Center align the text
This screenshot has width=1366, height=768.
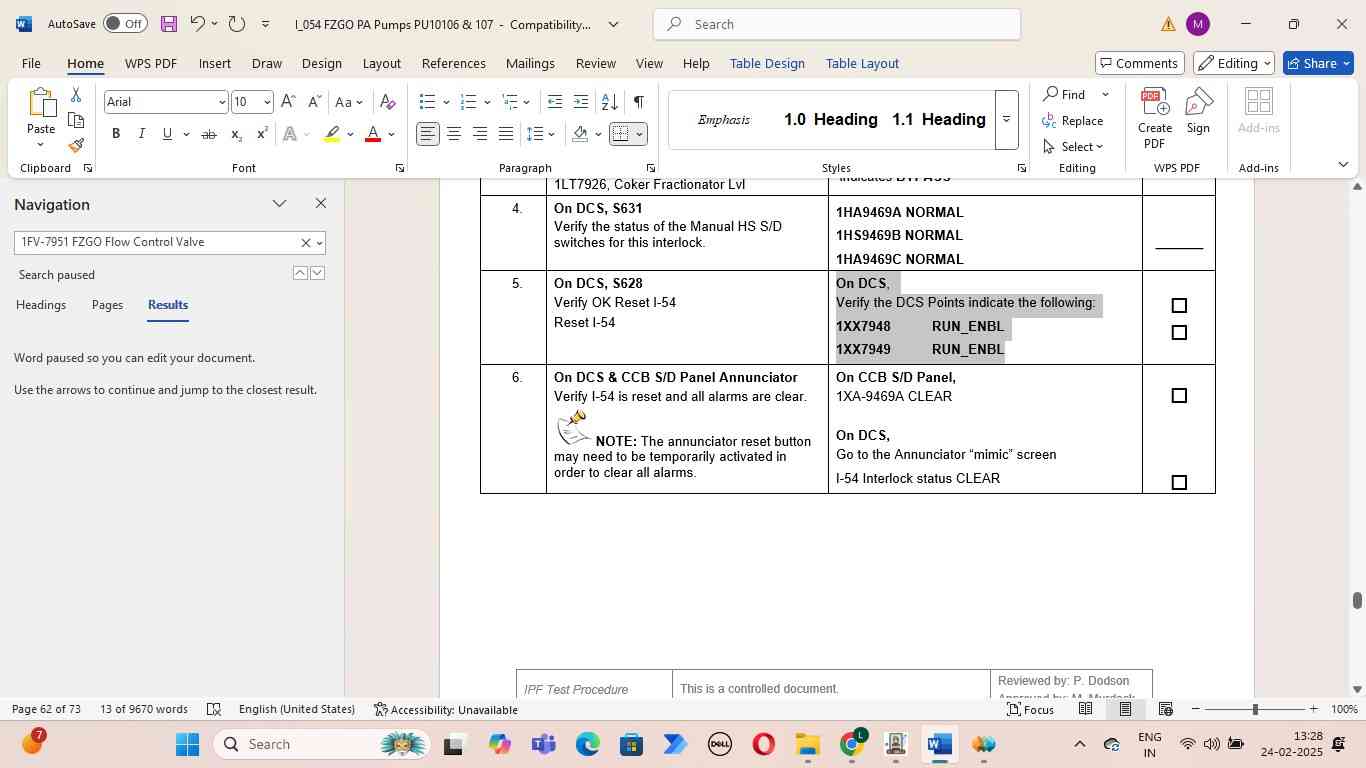454,134
